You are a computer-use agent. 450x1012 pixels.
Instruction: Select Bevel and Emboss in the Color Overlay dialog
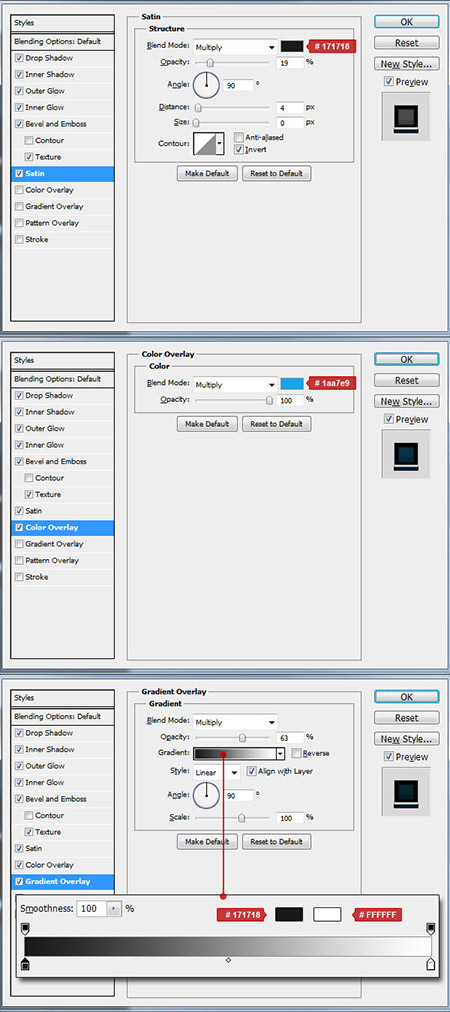pyautogui.click(x=63, y=461)
